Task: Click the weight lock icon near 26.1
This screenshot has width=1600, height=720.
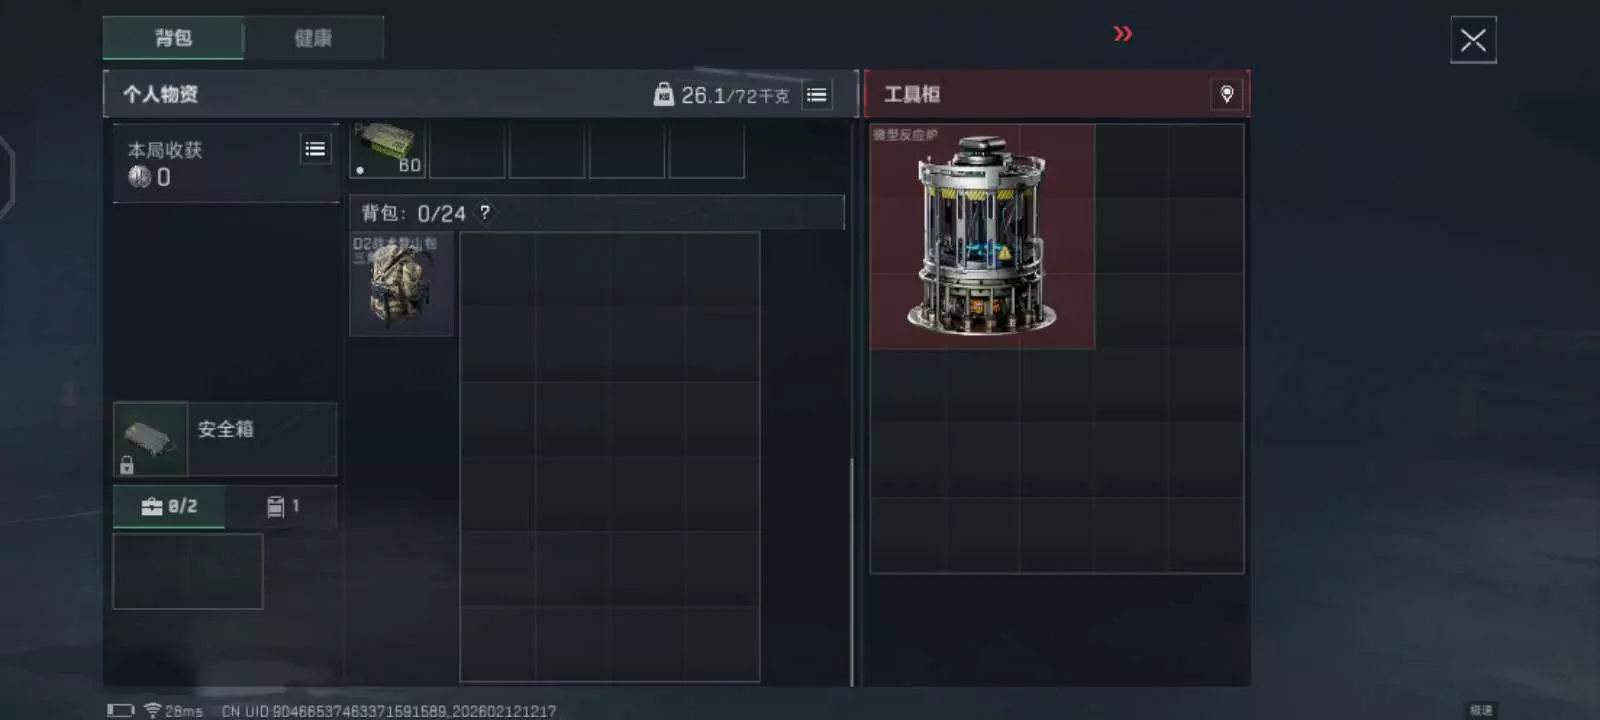Action: coord(663,95)
